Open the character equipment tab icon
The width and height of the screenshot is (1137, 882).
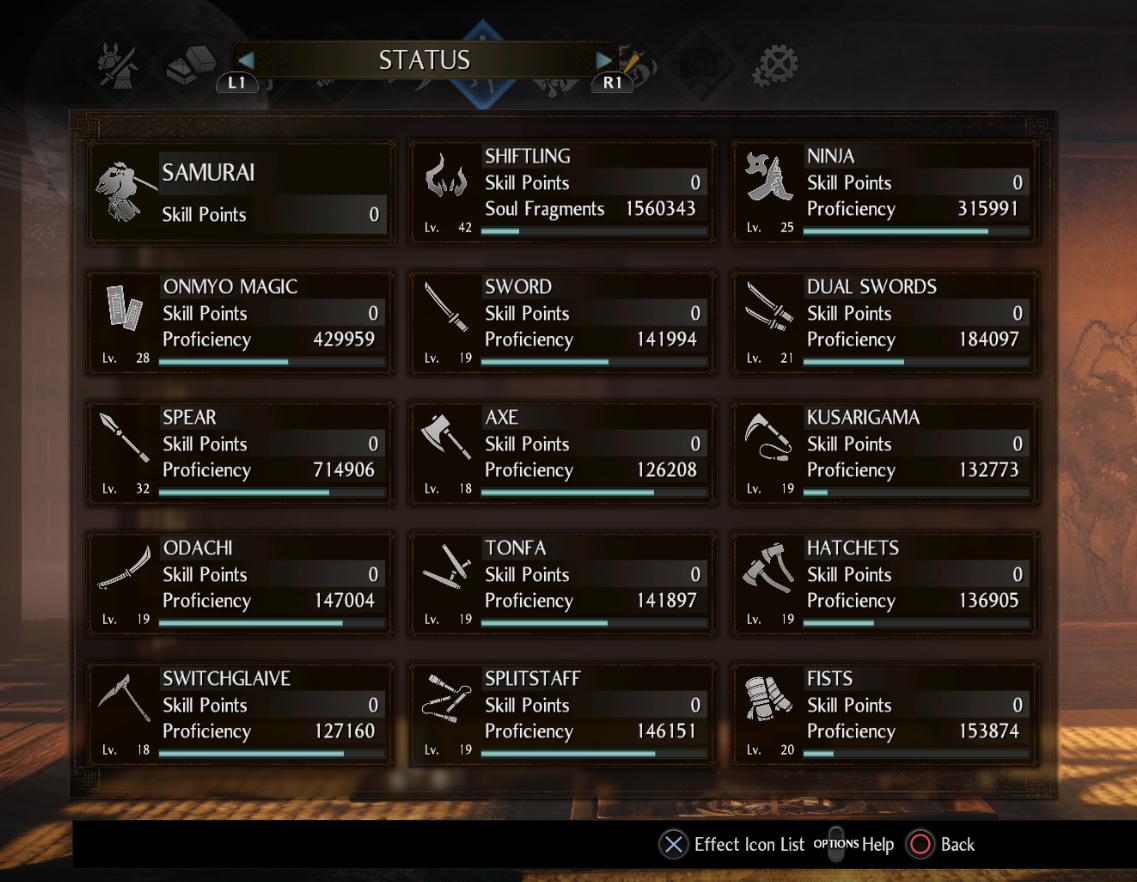click(x=118, y=65)
